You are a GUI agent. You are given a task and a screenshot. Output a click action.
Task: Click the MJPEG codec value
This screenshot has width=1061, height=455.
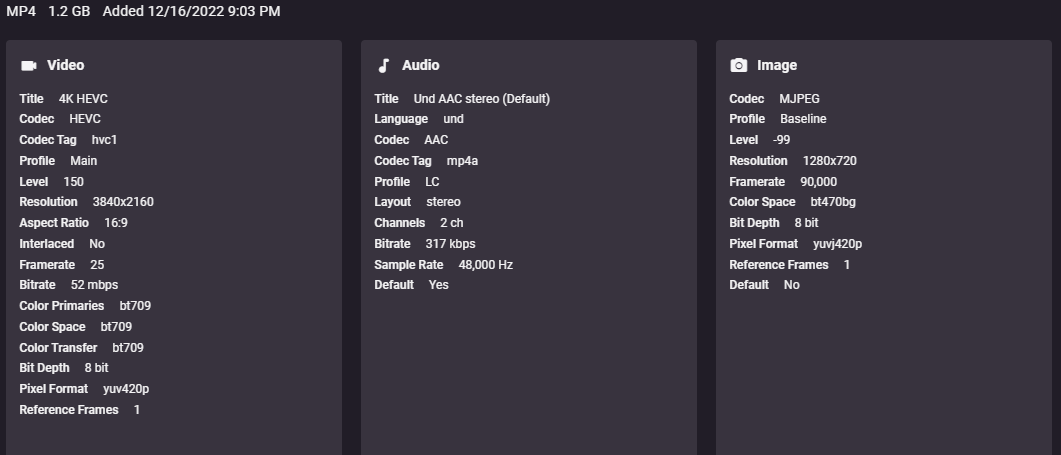[799, 99]
